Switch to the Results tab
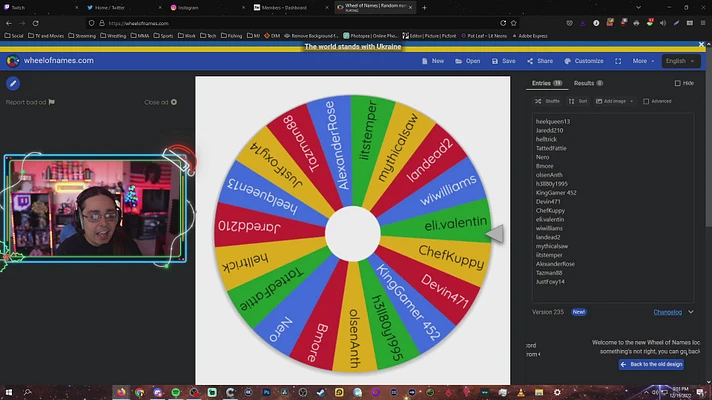The height and width of the screenshot is (400, 712). [x=588, y=83]
